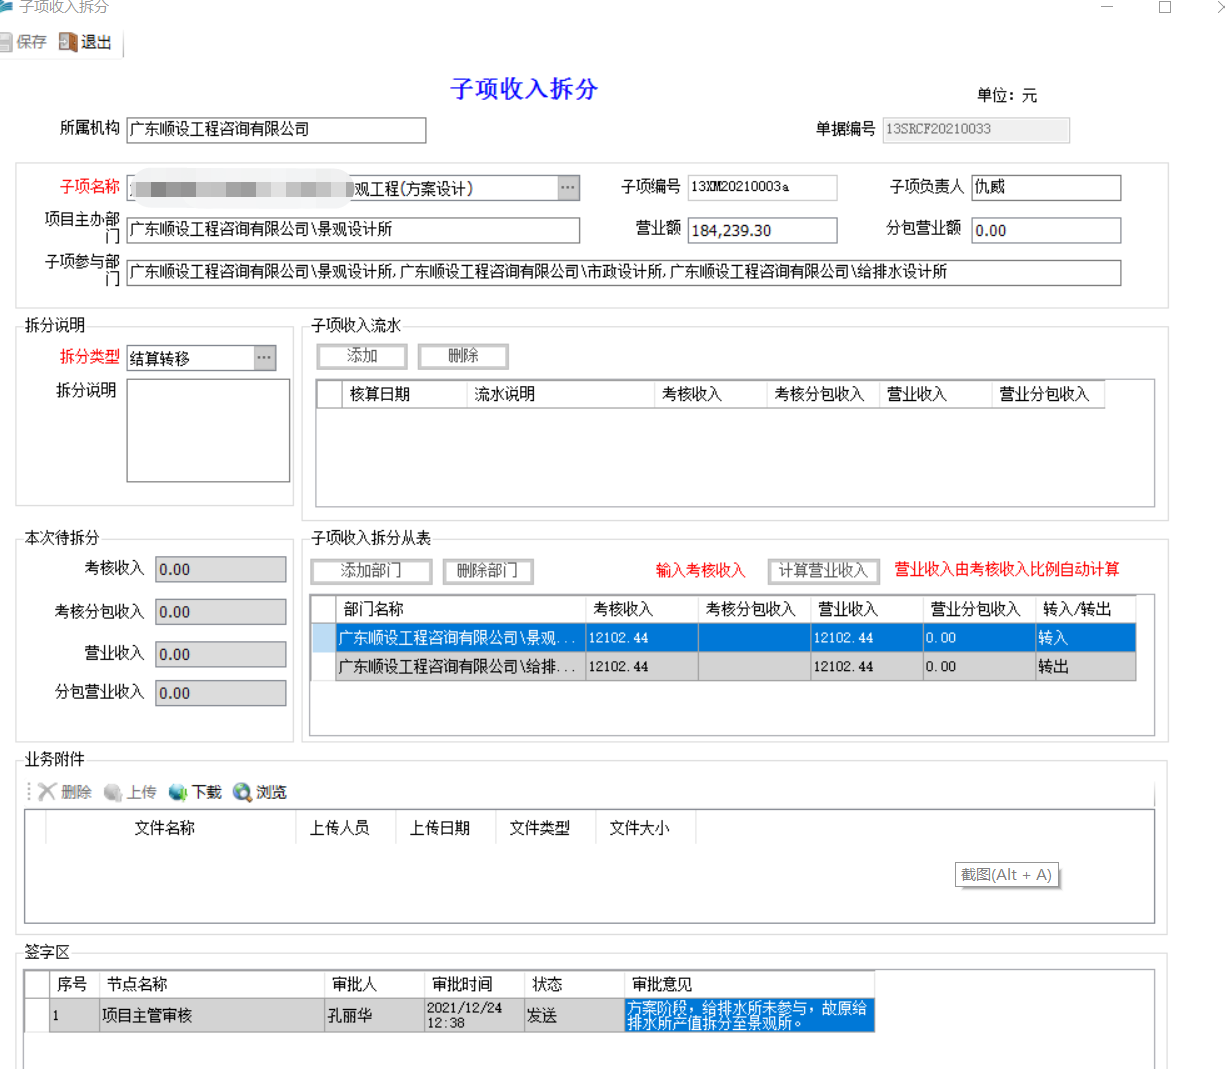
Task: Click the 截图(Alt + A) button
Action: 1006,875
